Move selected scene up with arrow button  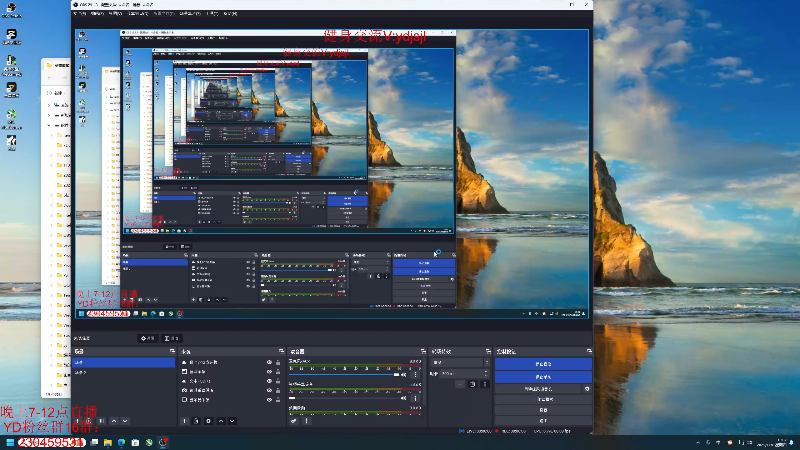(x=114, y=421)
